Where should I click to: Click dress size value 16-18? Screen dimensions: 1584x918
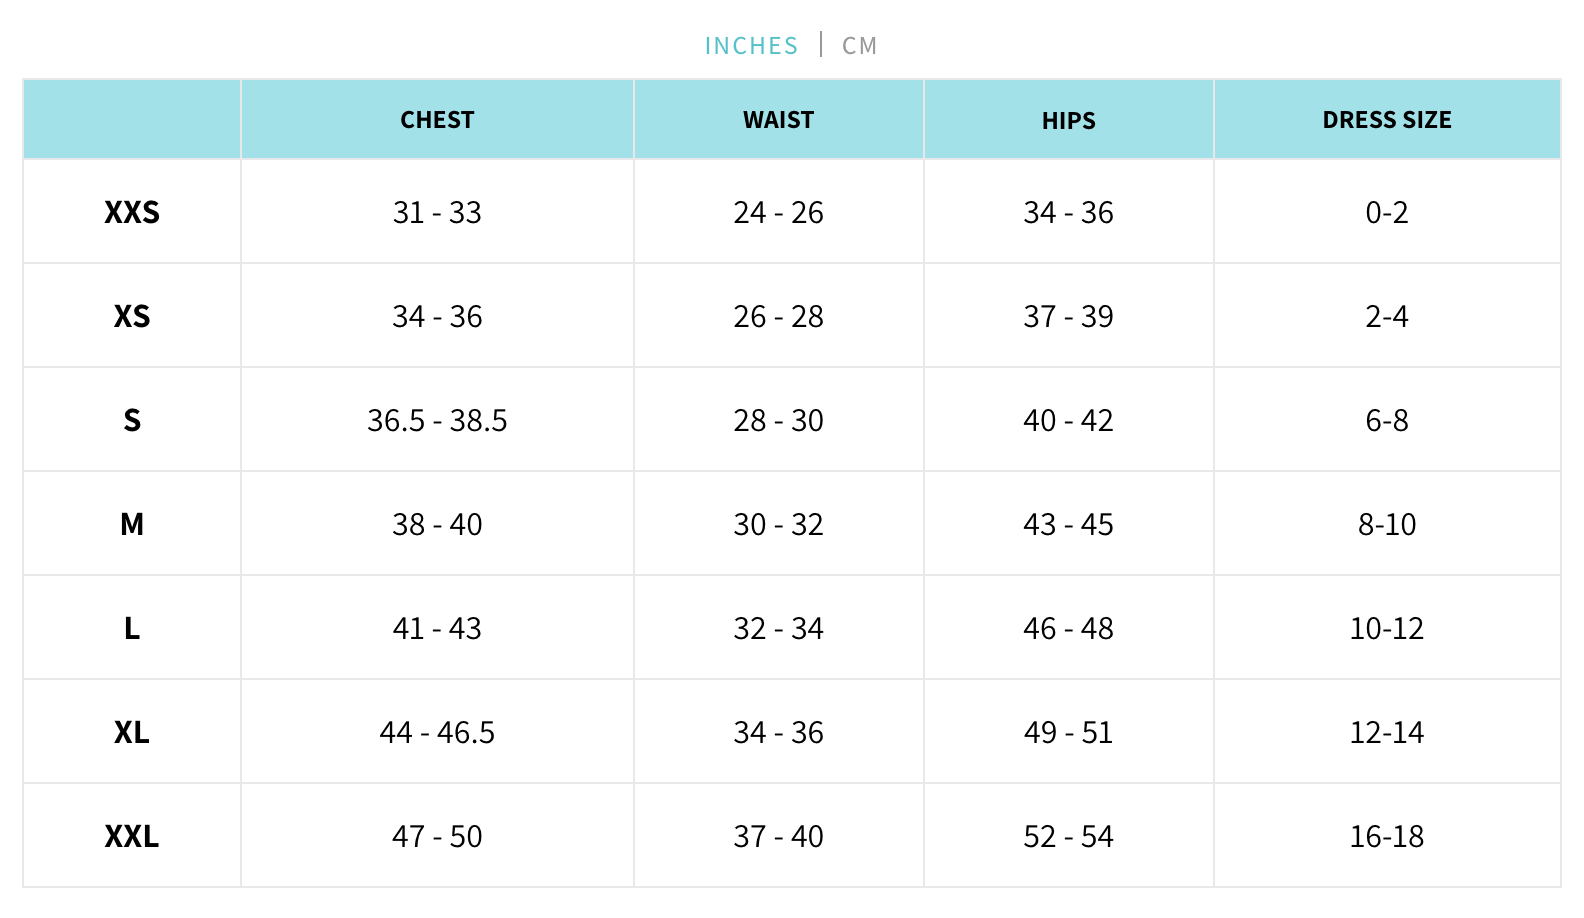[x=1386, y=836]
